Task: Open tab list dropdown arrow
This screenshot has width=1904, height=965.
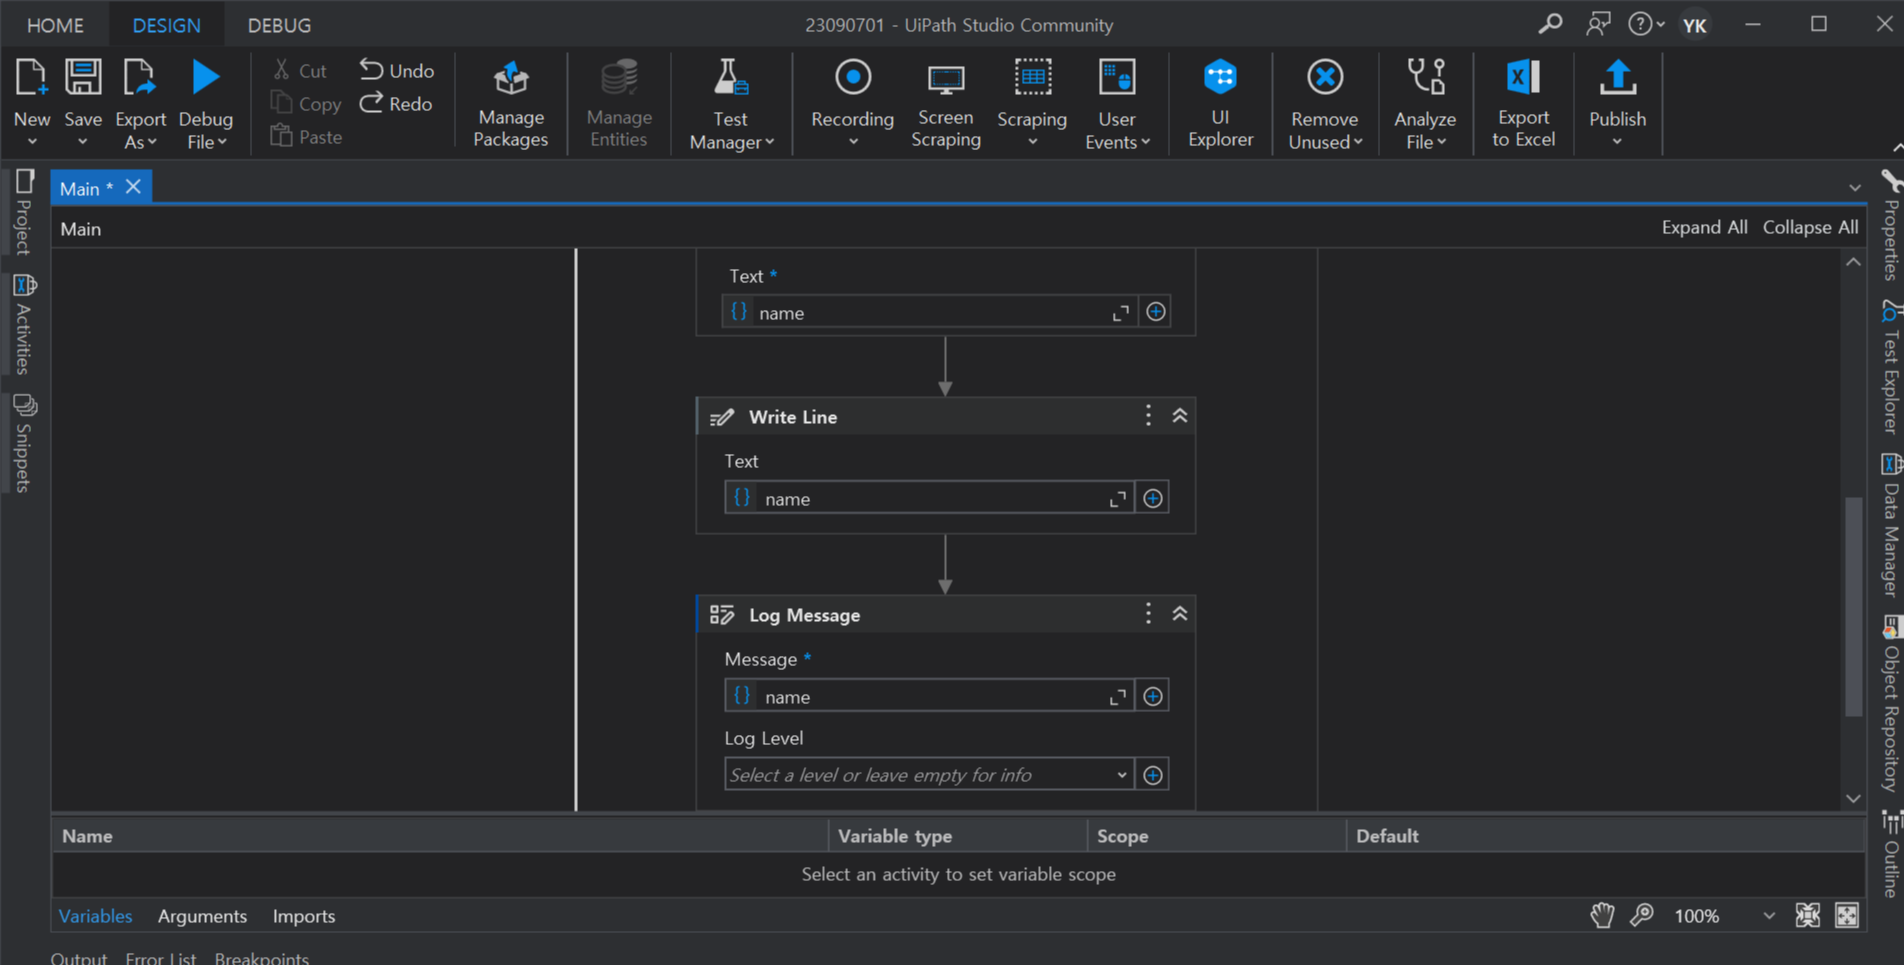Action: coord(1855,188)
